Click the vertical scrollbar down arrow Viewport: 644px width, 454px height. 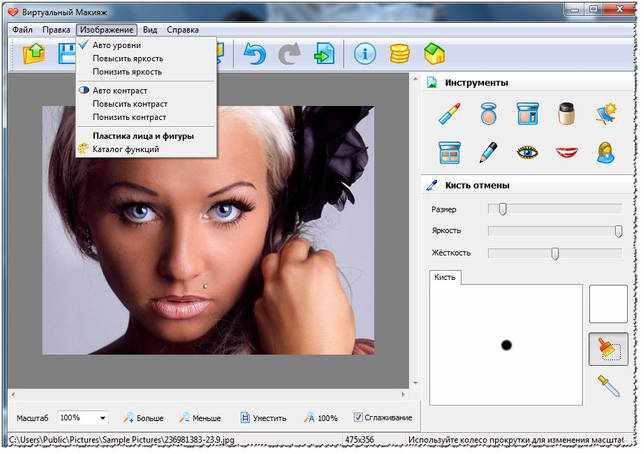tap(415, 383)
